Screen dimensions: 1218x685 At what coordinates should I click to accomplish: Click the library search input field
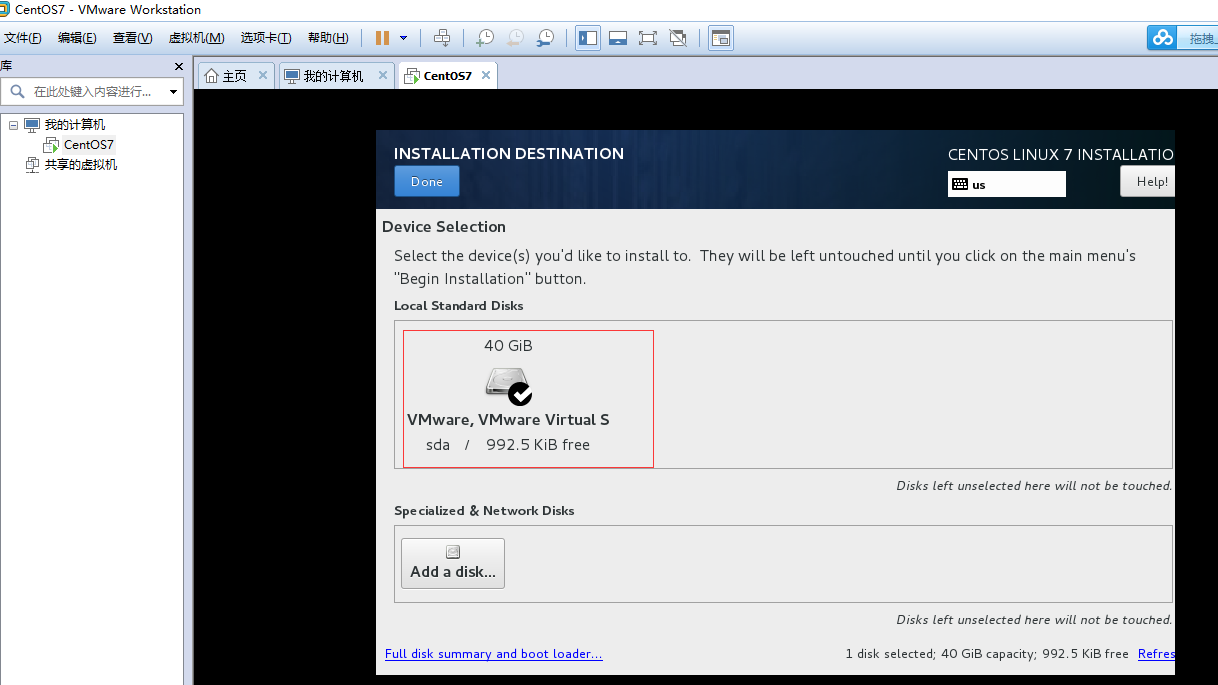tap(90, 92)
